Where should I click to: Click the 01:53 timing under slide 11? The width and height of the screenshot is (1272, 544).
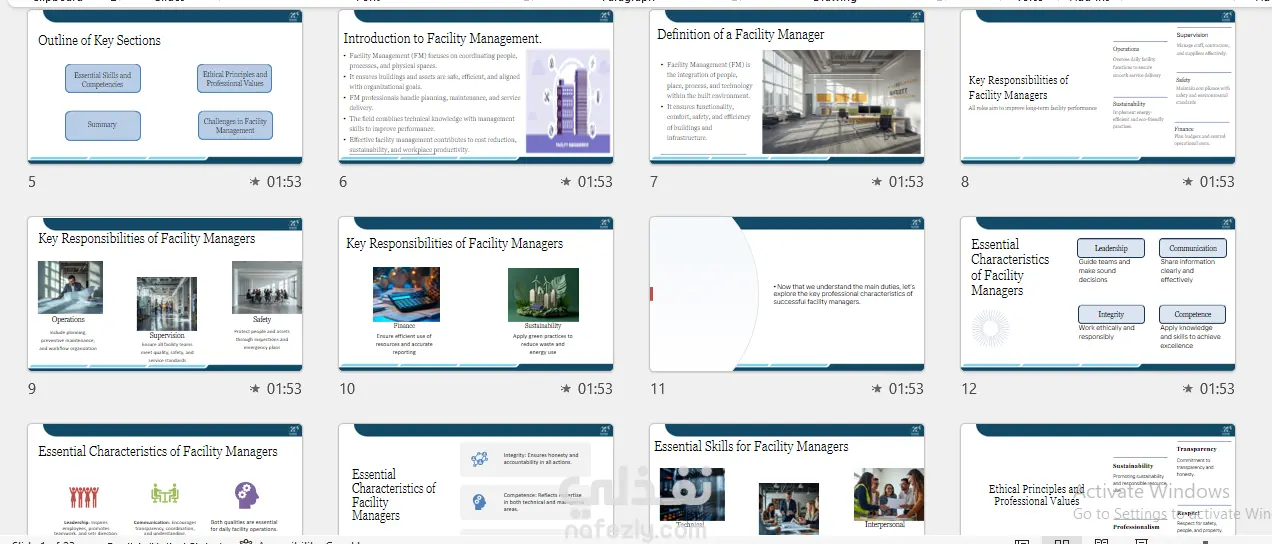tap(906, 388)
